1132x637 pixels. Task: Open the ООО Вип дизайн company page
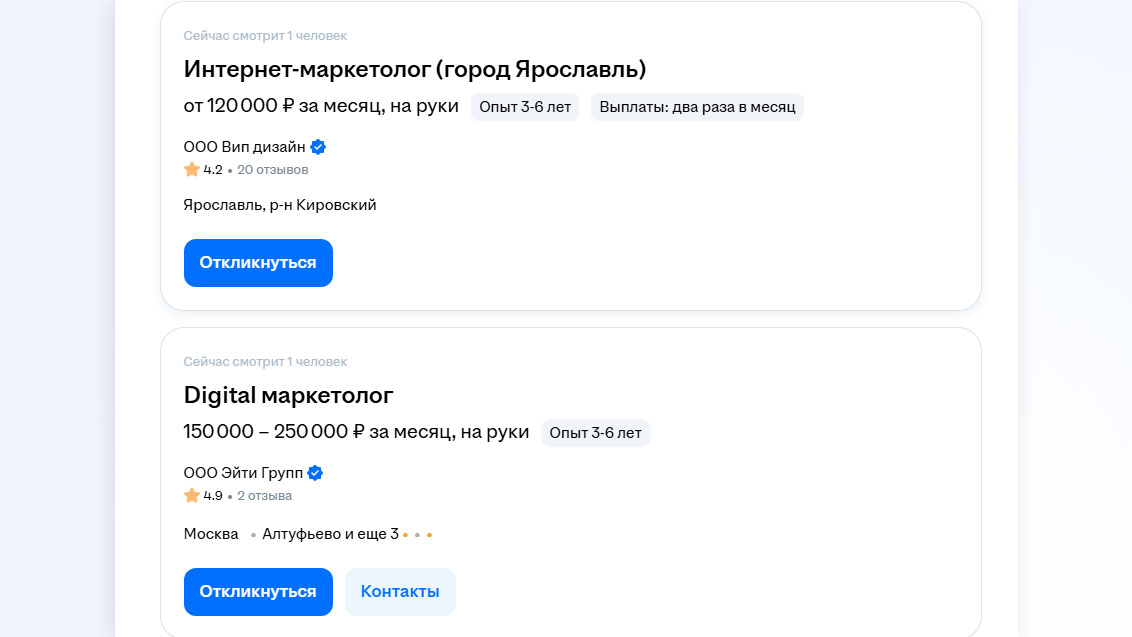coord(244,147)
